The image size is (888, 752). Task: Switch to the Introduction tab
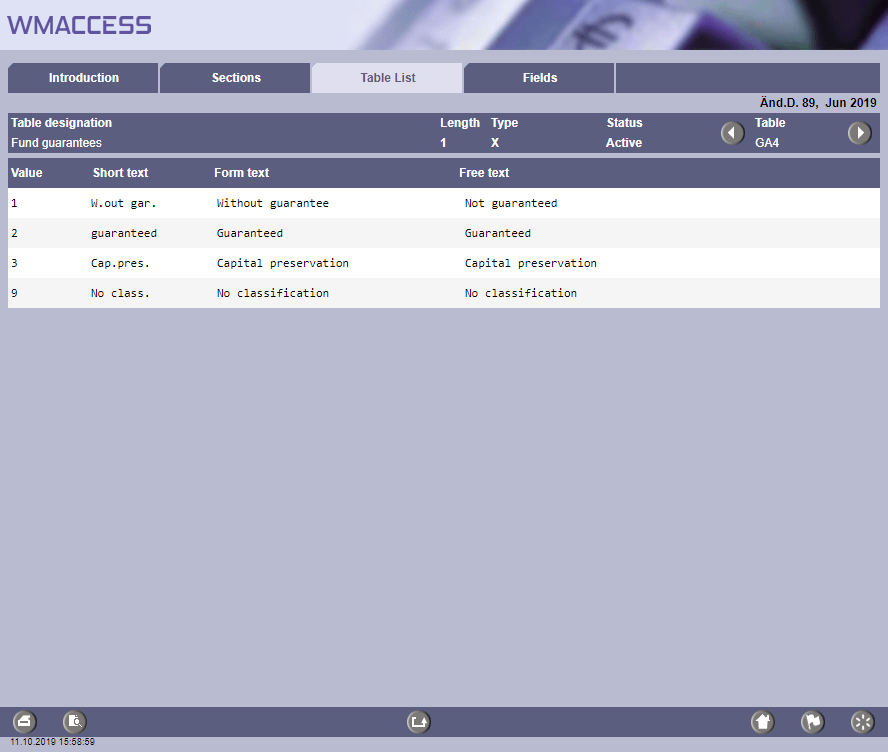tap(84, 78)
